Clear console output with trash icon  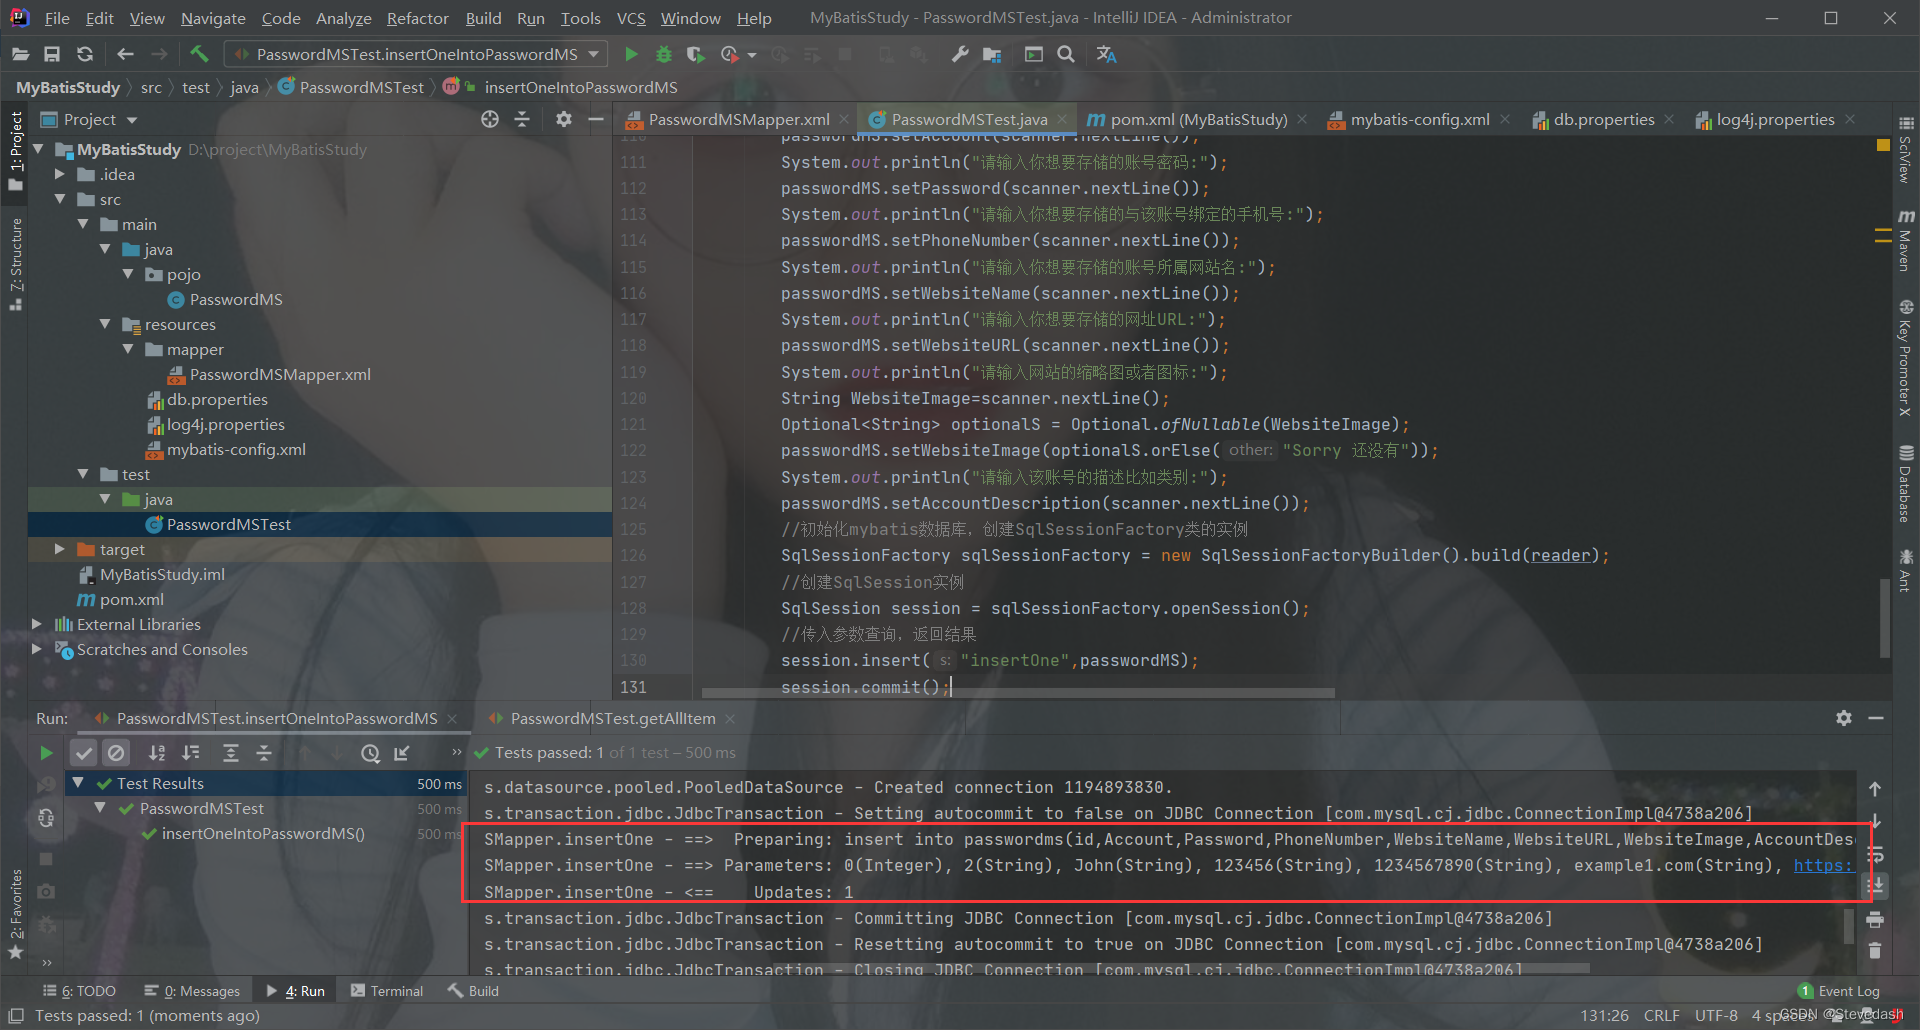click(1875, 951)
